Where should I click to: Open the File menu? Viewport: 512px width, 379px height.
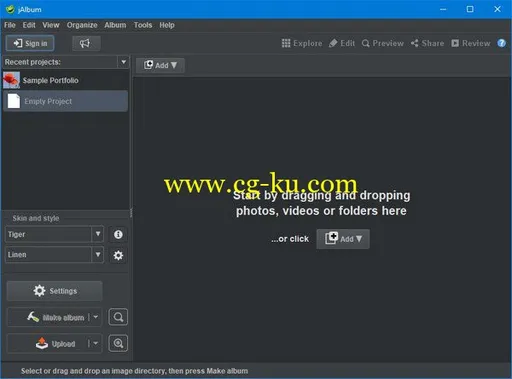coord(10,25)
